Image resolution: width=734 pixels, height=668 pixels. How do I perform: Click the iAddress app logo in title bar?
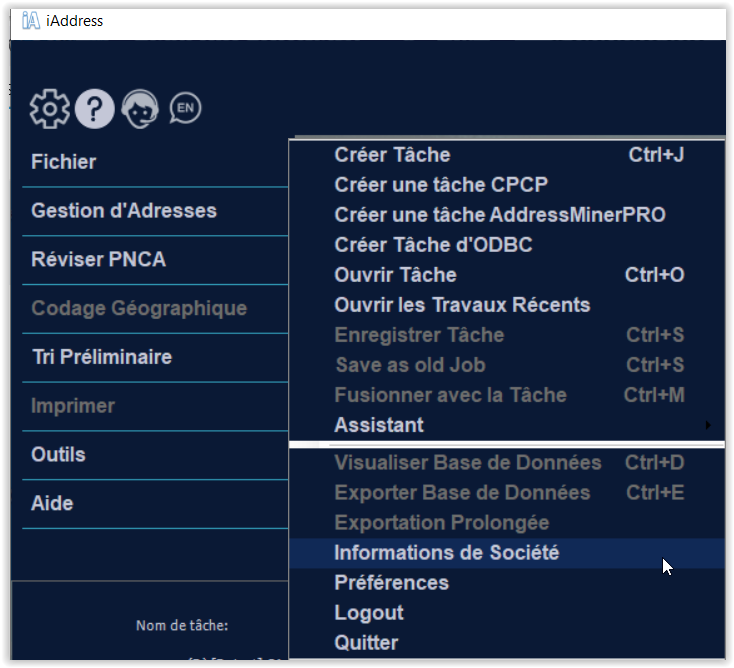[30, 20]
